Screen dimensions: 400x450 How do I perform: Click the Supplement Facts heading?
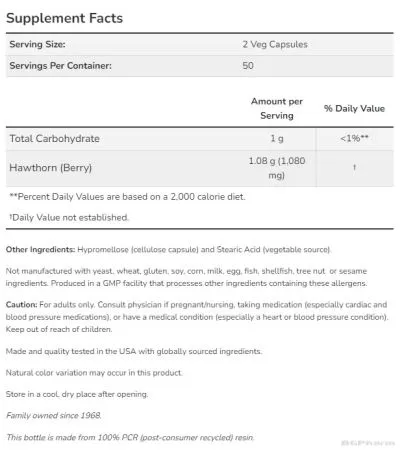(64, 18)
